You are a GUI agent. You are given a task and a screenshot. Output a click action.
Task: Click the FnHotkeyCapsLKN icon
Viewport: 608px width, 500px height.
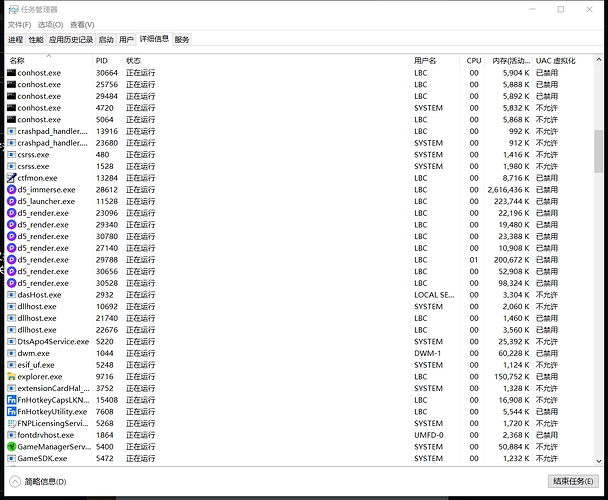[x=11, y=400]
